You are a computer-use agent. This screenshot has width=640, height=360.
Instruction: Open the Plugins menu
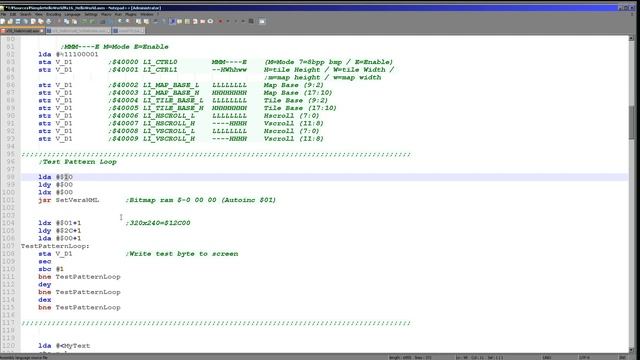click(x=131, y=14)
